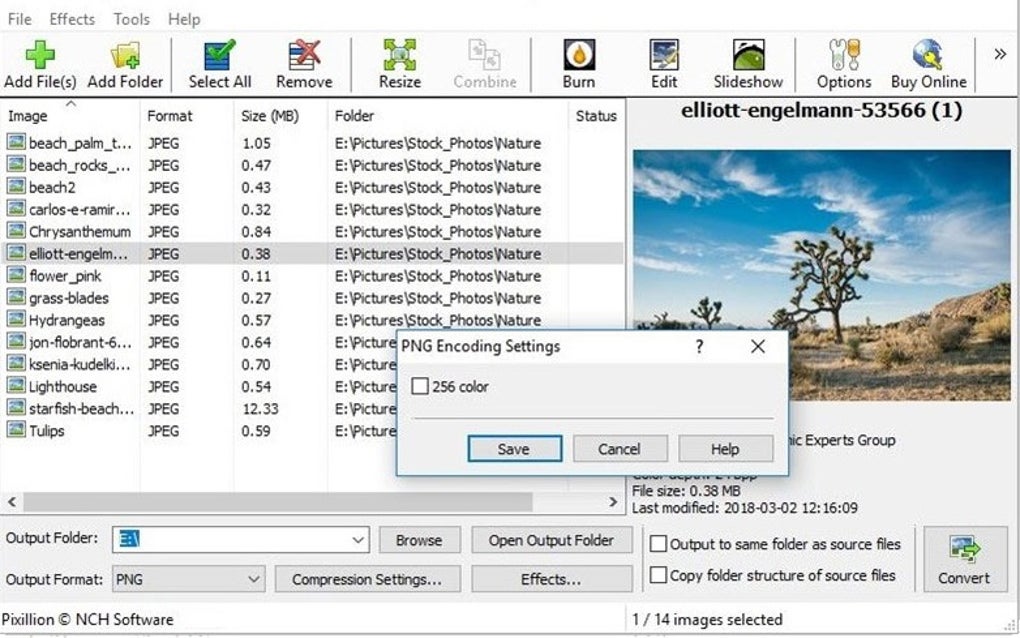Click the Select All toolbar icon
Screen dimensions: 1020x638
(x=220, y=64)
